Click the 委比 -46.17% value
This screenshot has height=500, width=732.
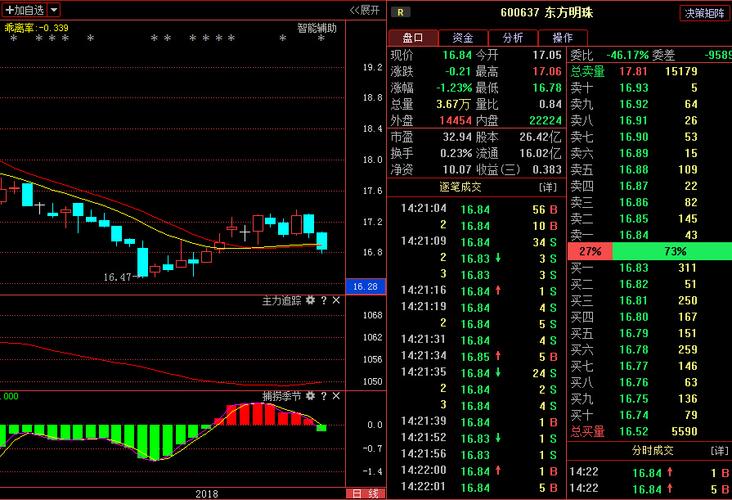click(x=627, y=55)
